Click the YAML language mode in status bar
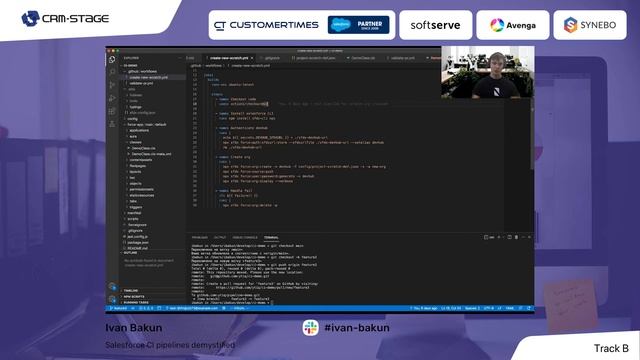The image size is (640, 360). pos(509,308)
